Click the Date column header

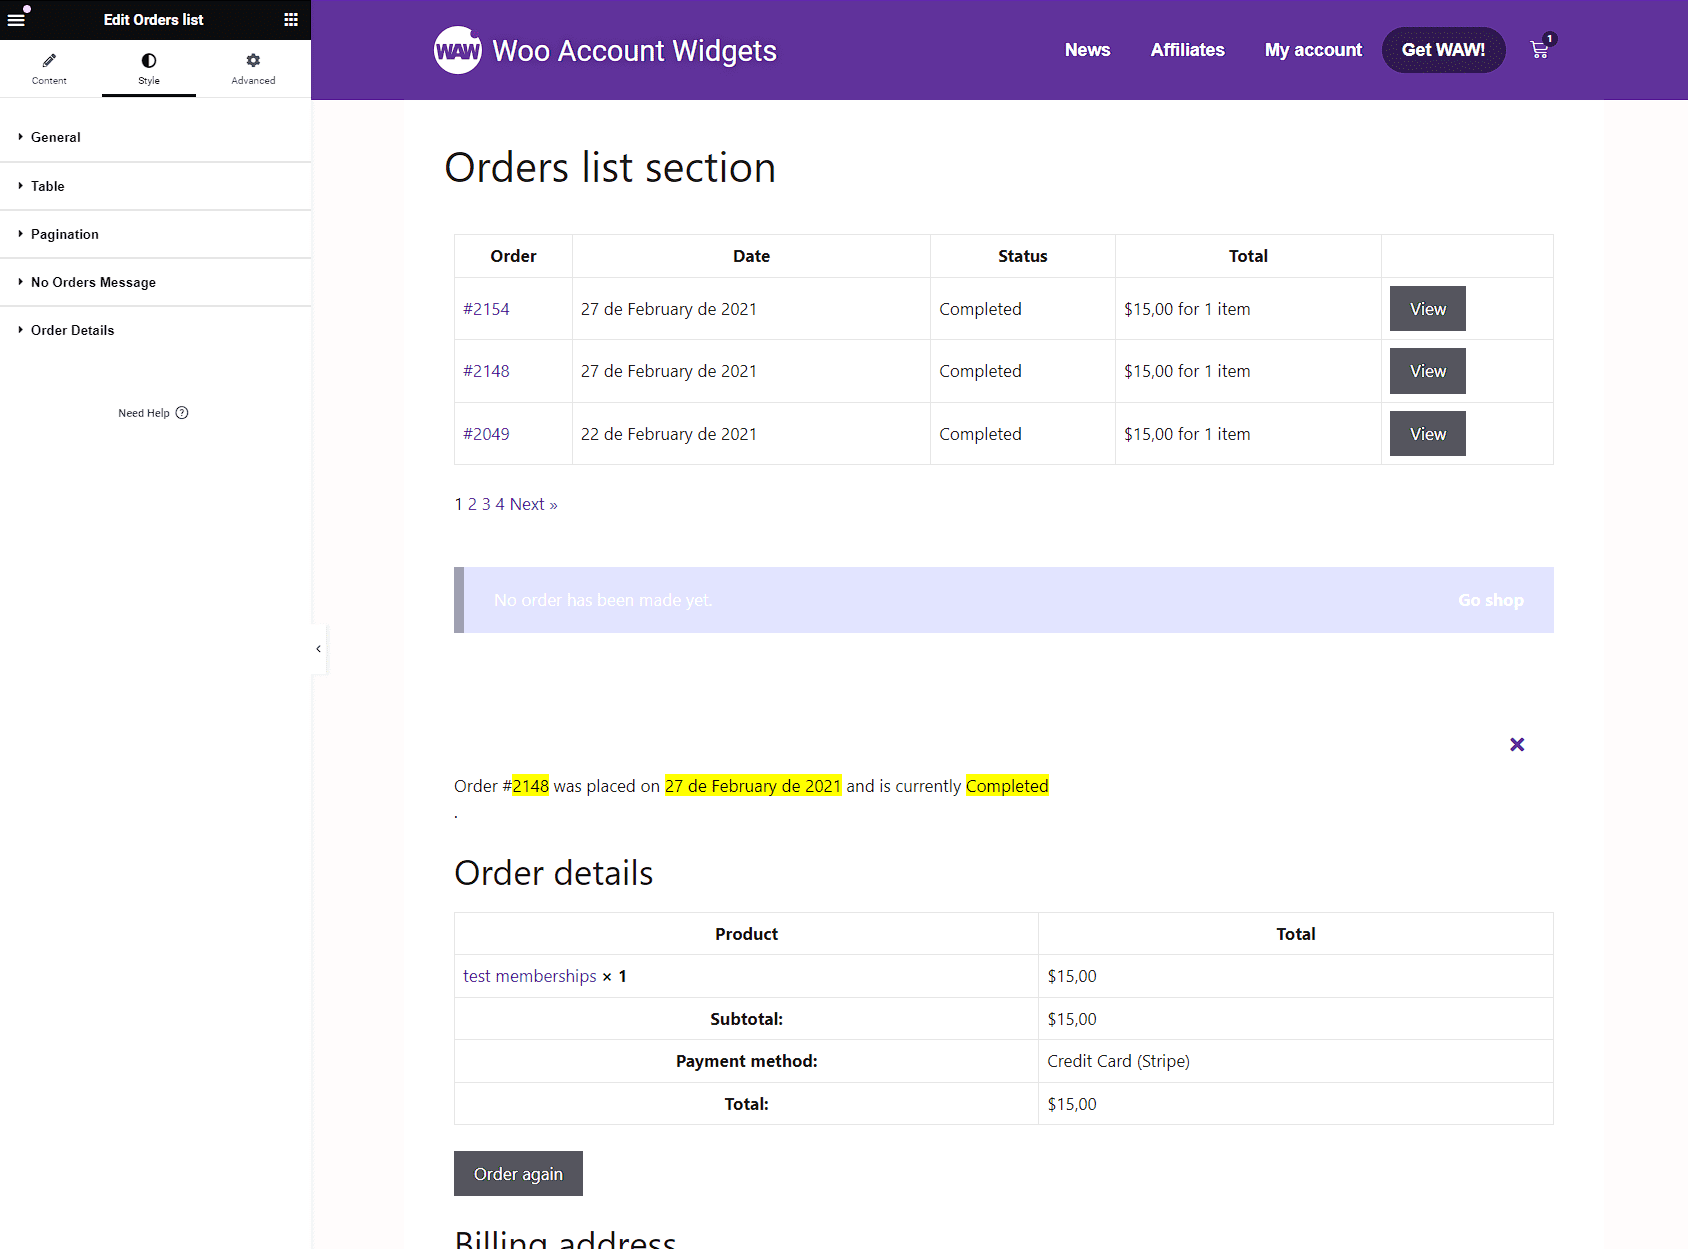tap(751, 256)
